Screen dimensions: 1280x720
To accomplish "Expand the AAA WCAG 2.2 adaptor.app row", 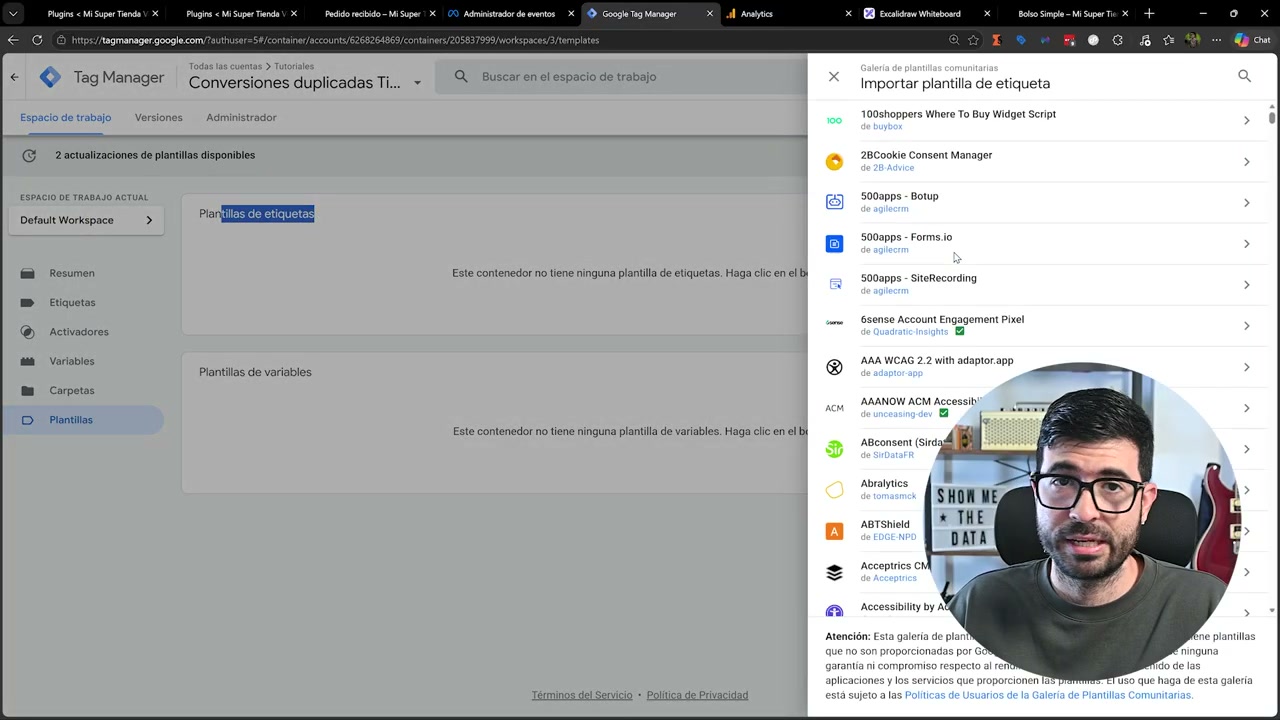I will pyautogui.click(x=1246, y=367).
